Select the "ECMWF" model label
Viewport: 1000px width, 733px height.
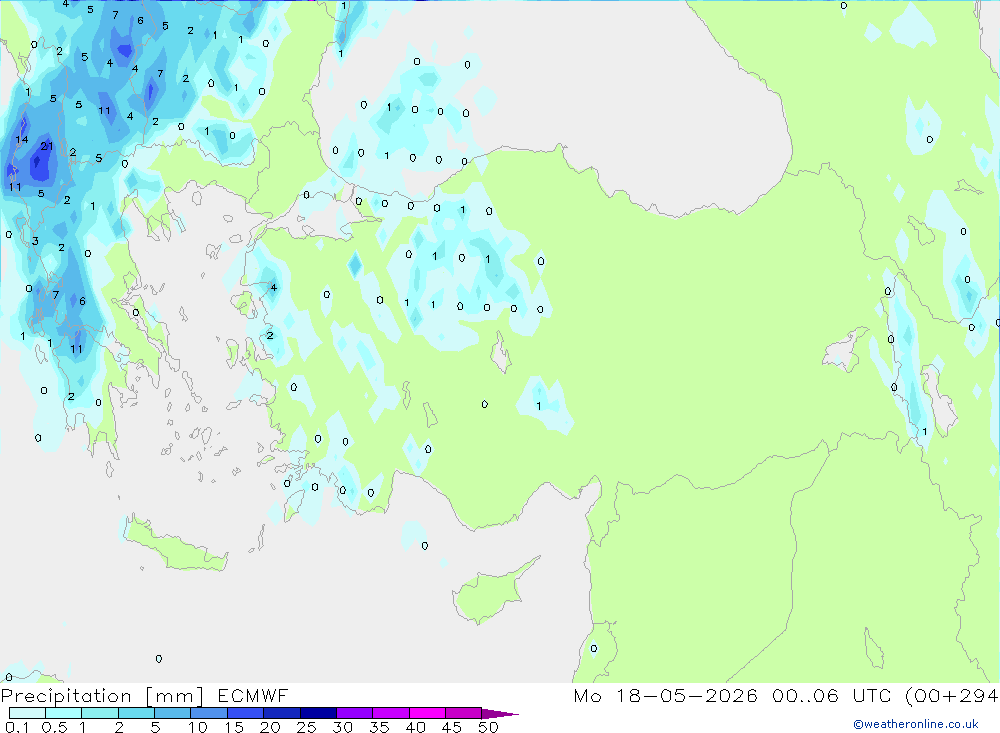(x=253, y=695)
